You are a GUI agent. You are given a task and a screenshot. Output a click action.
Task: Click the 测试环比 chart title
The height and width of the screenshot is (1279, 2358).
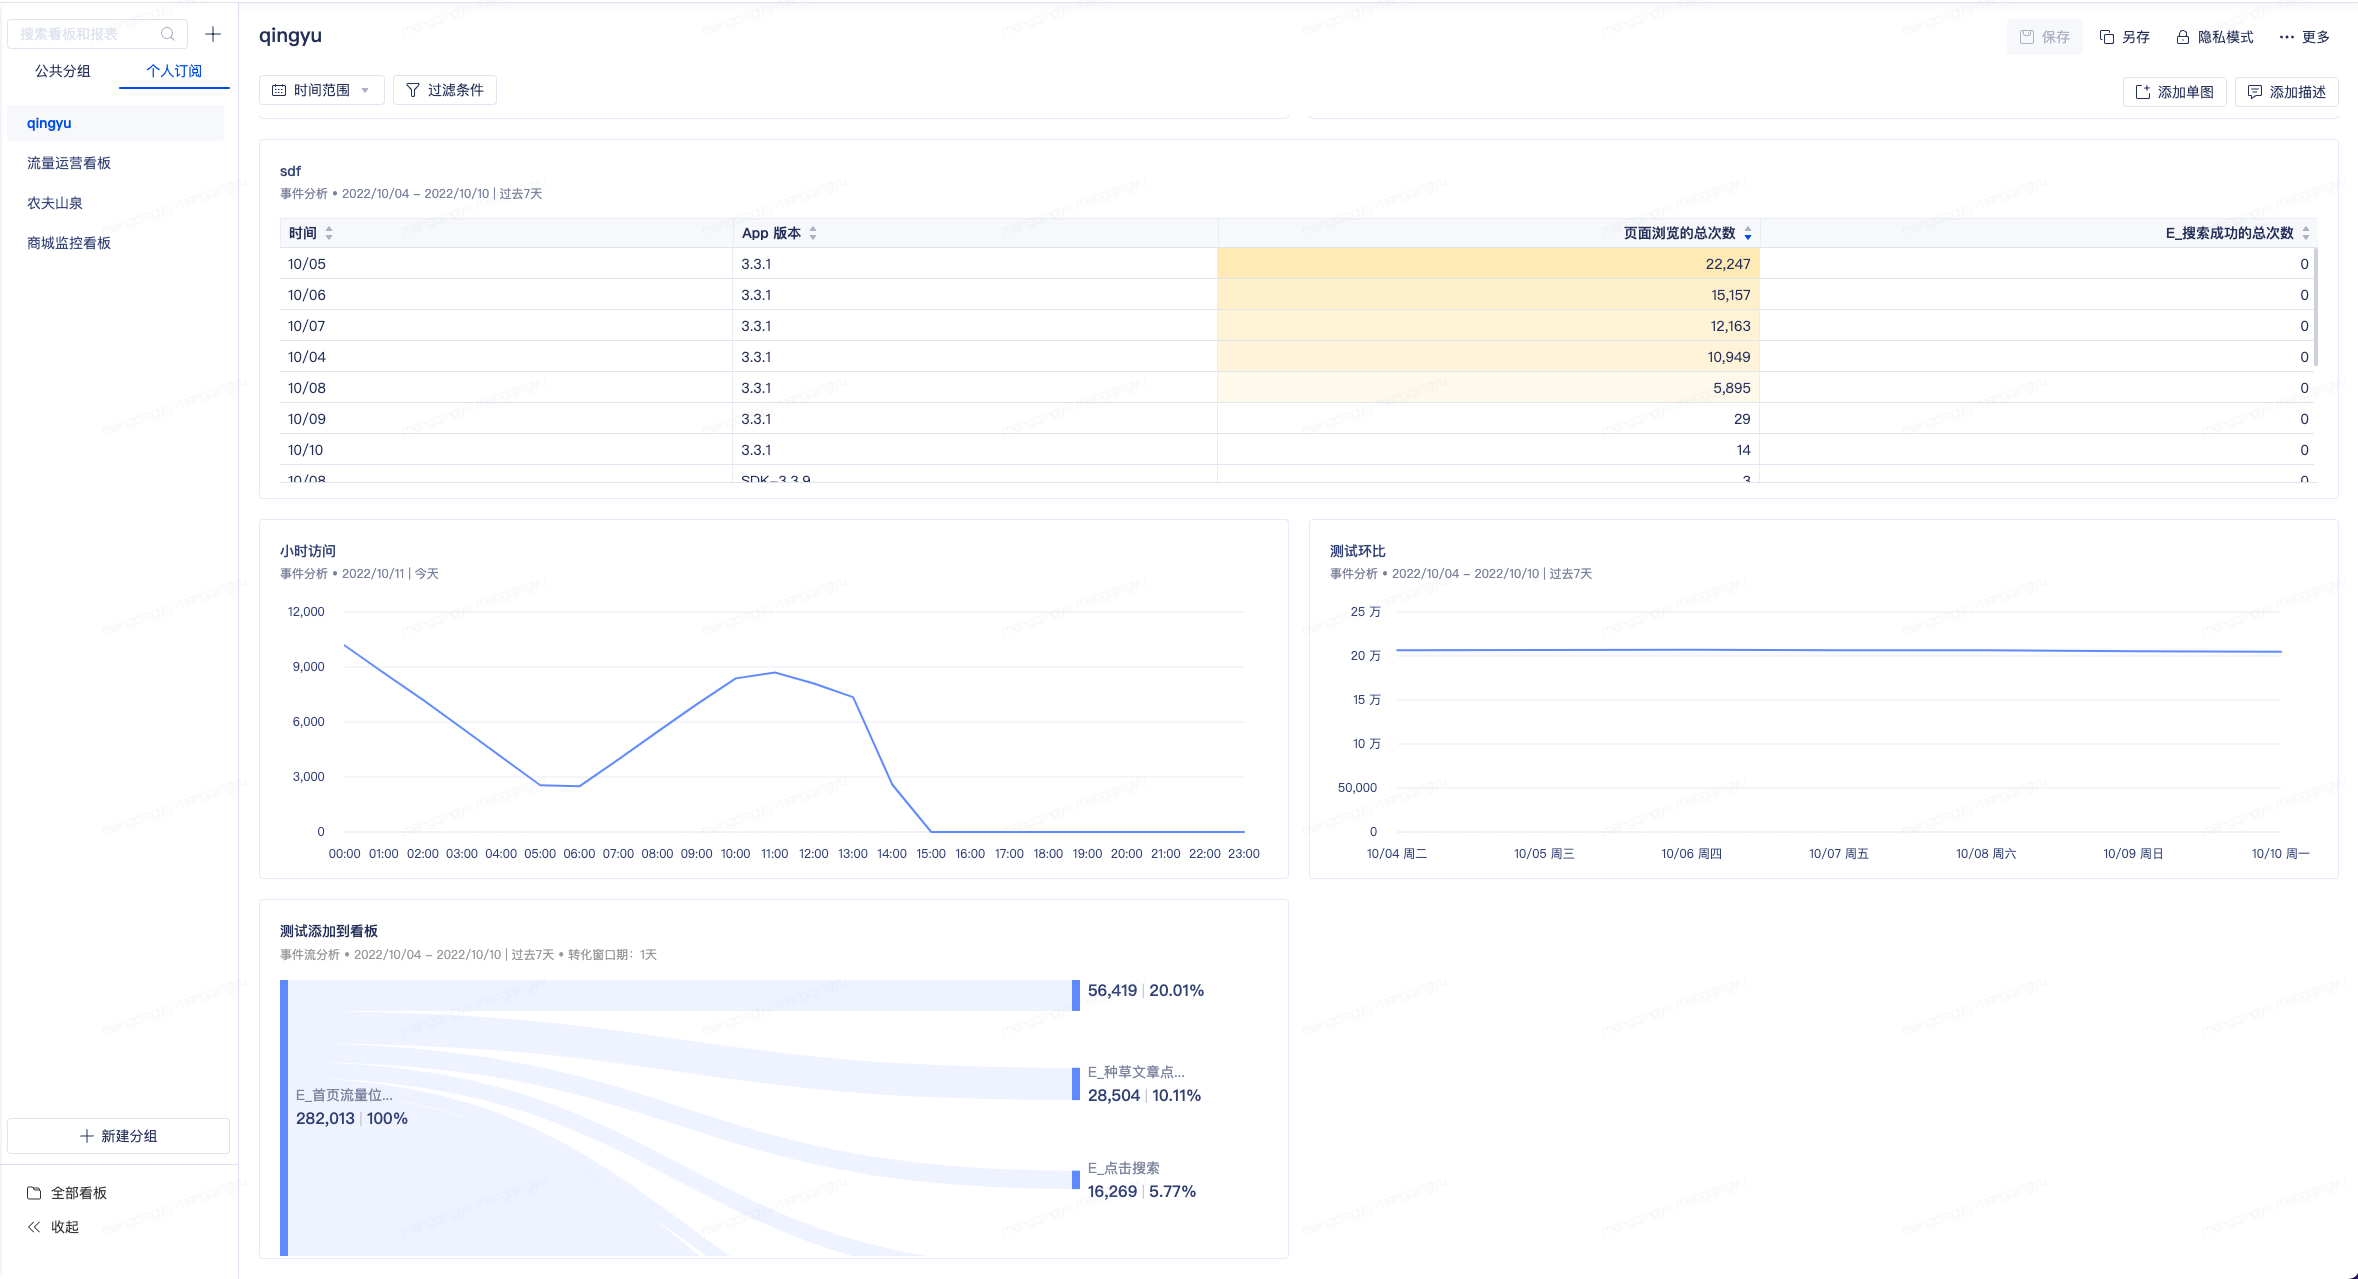pyautogui.click(x=1358, y=551)
